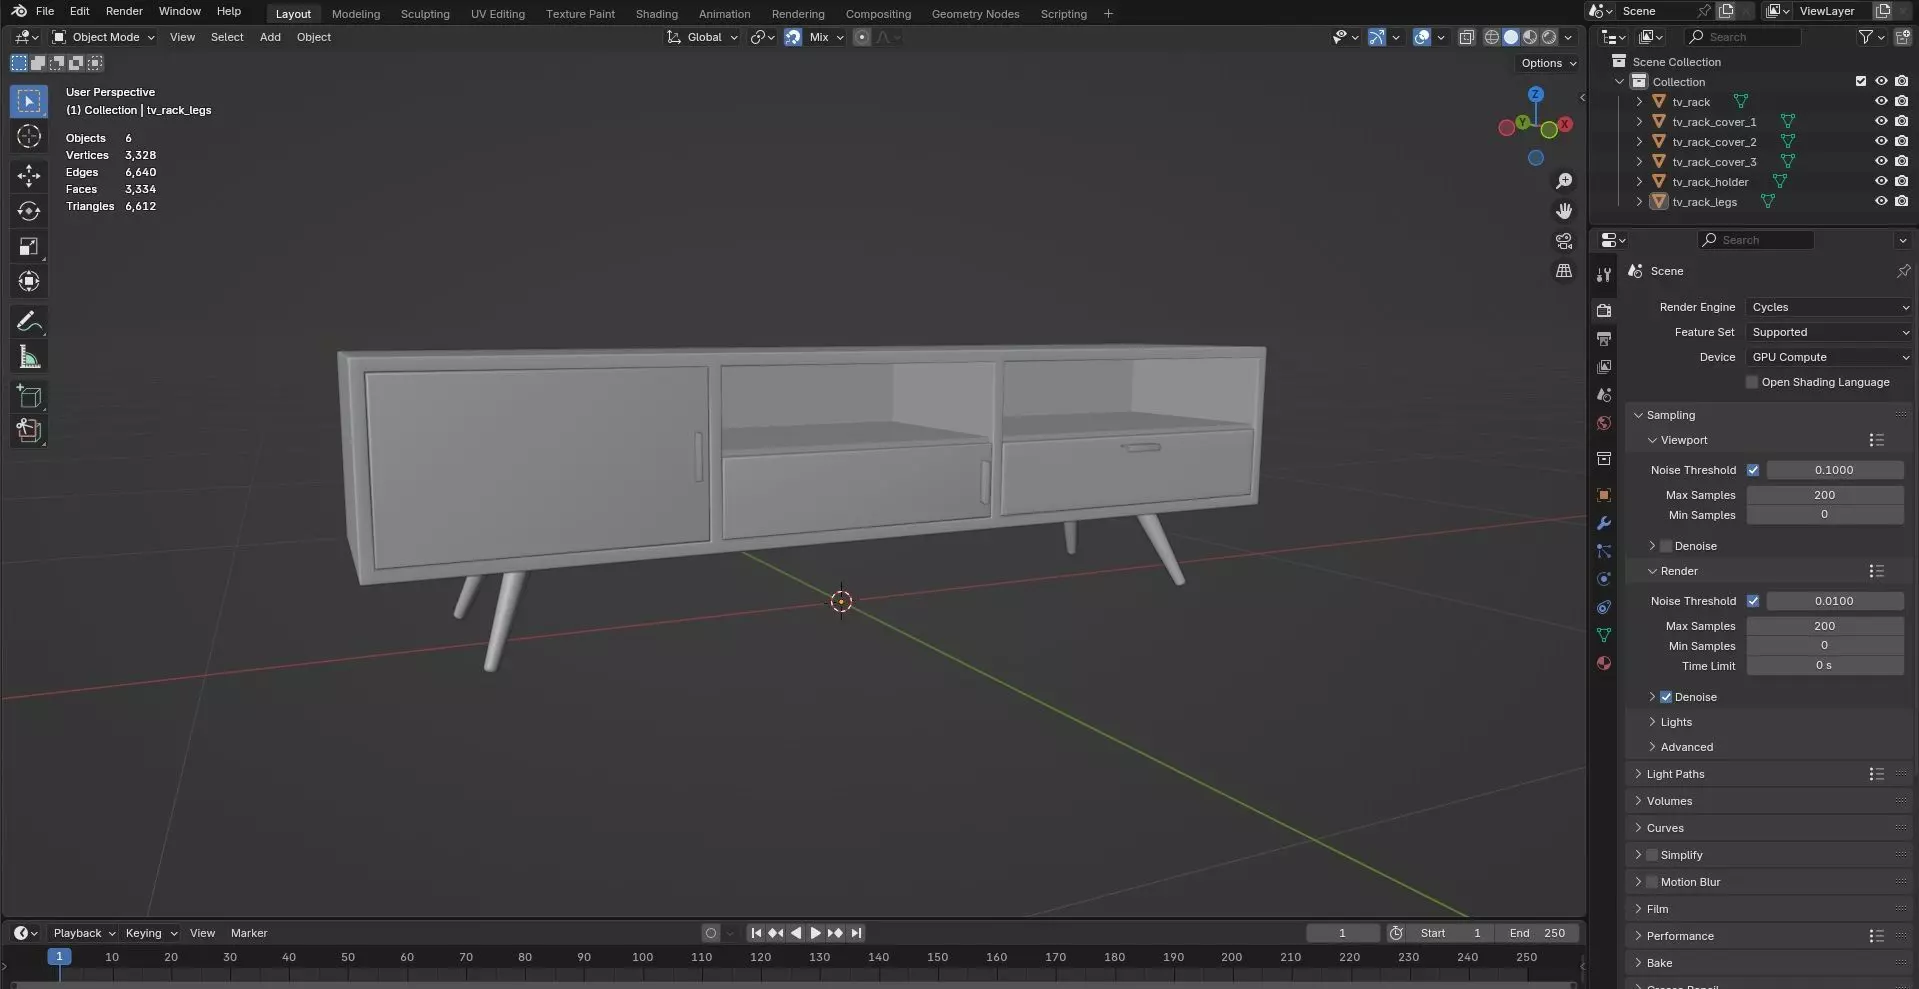Hide tv_rack_cover_1 in viewport
The image size is (1919, 989).
point(1881,121)
